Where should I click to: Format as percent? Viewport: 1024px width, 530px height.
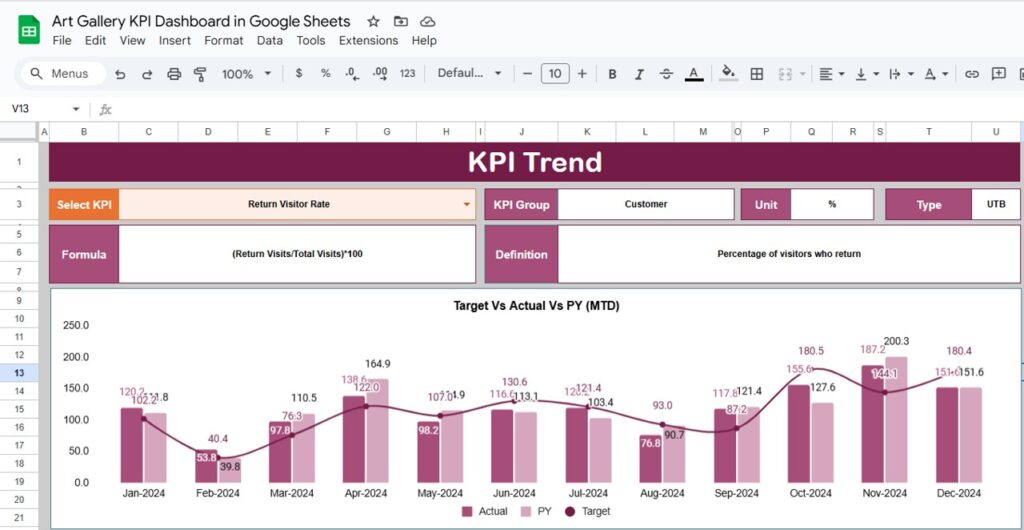coord(325,74)
